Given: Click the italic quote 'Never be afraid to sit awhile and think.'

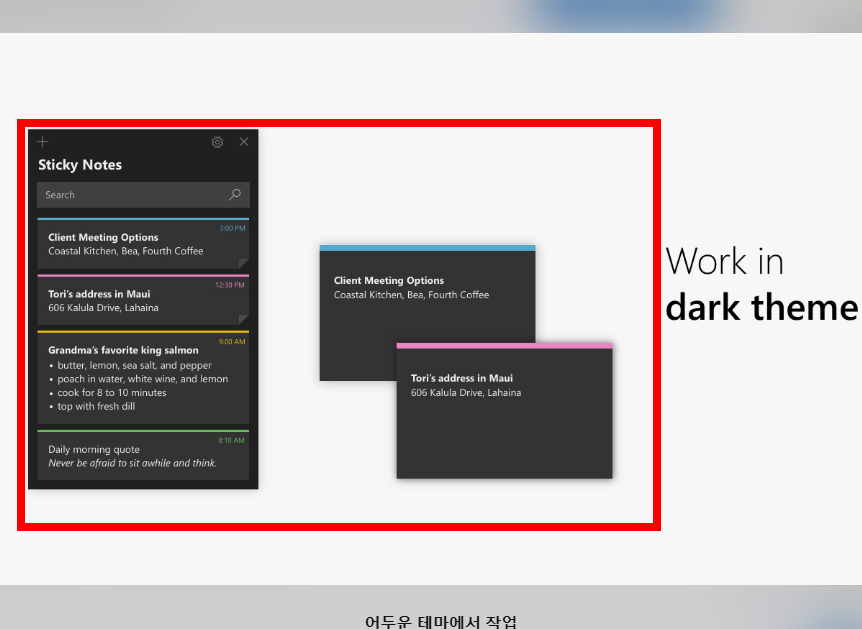Looking at the screenshot, I should point(132,463).
